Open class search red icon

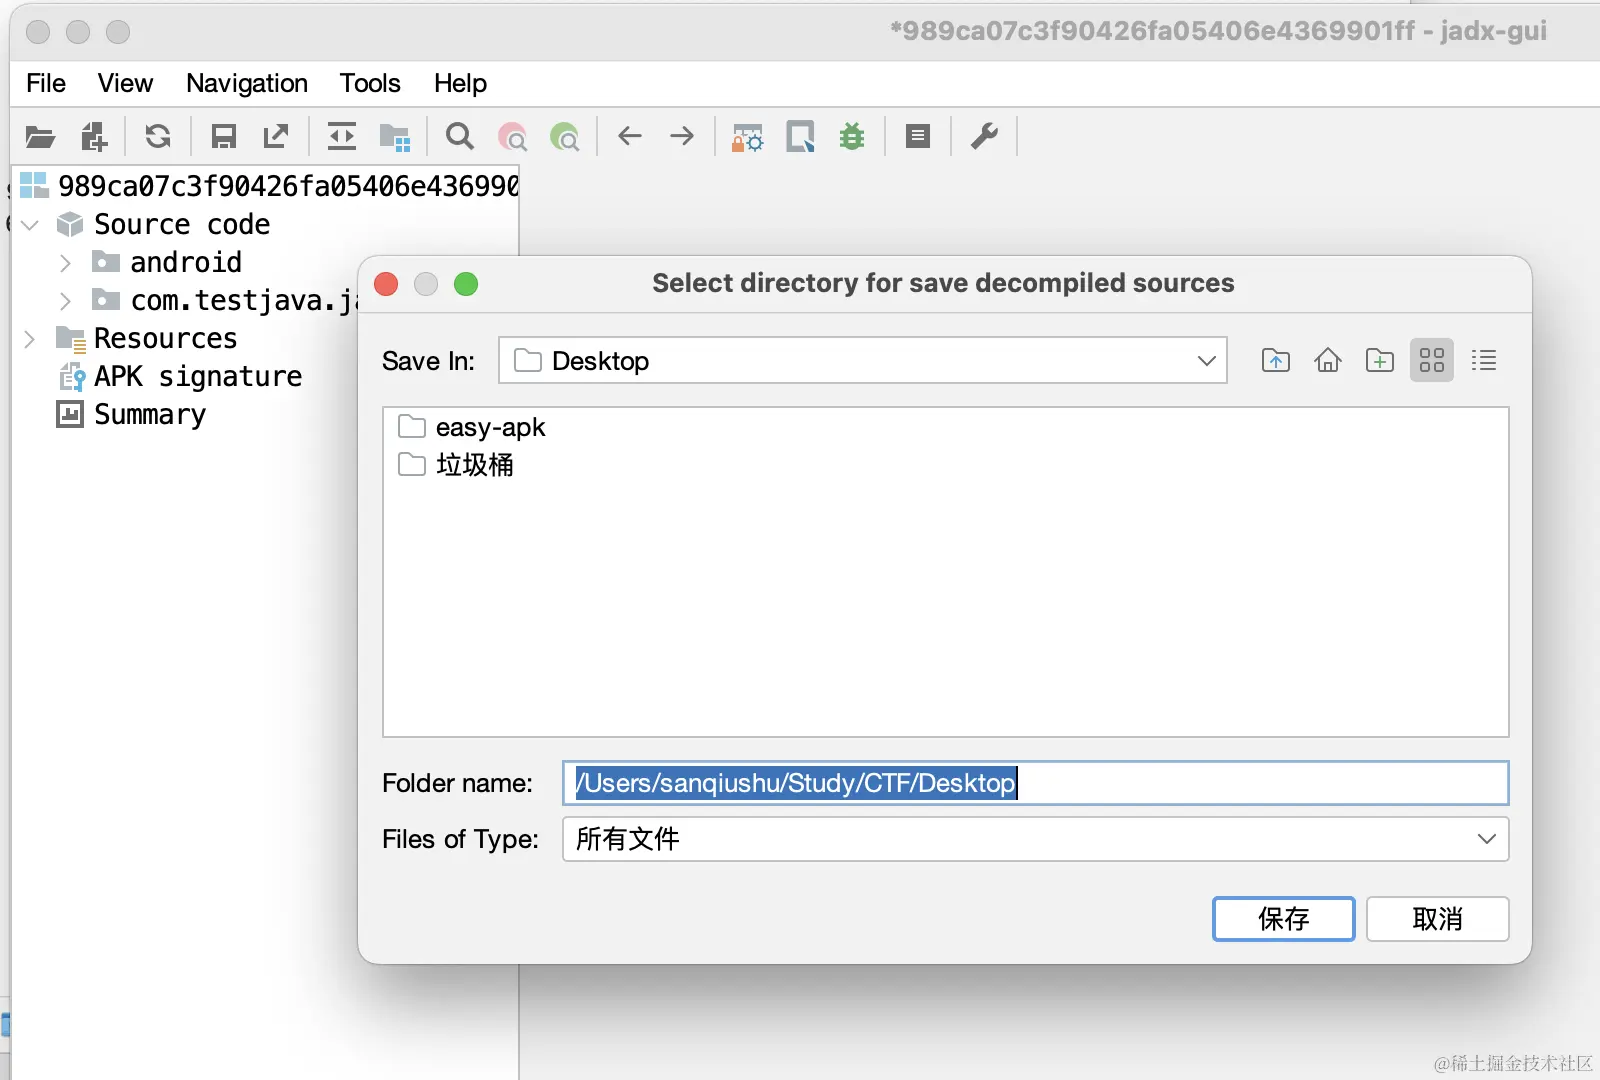click(513, 137)
